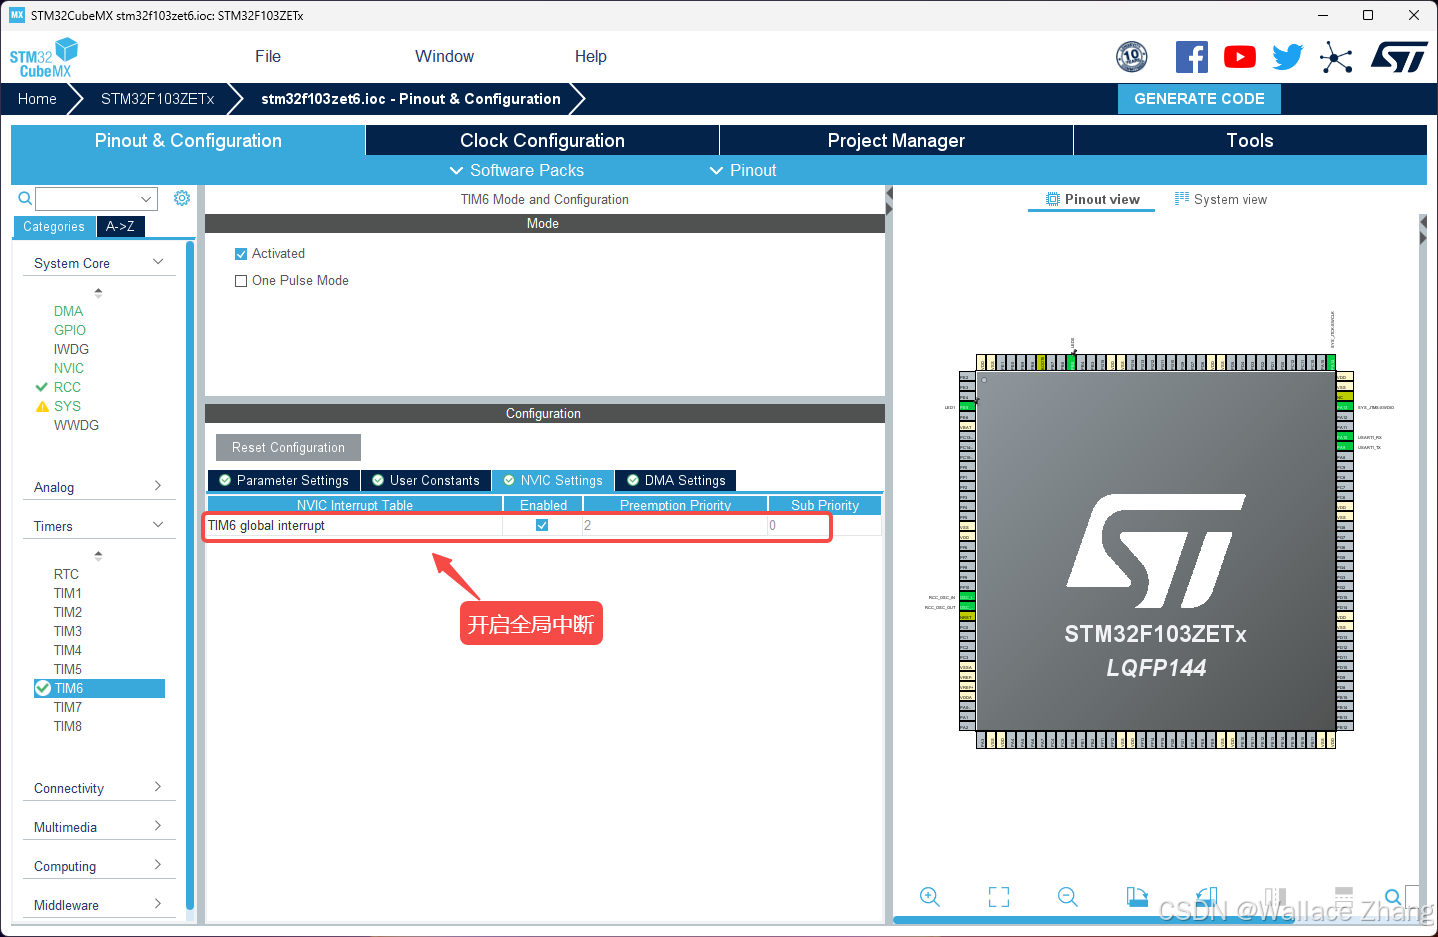Click the magnifier icon beside the category search
The height and width of the screenshot is (937, 1438).
coord(25,198)
